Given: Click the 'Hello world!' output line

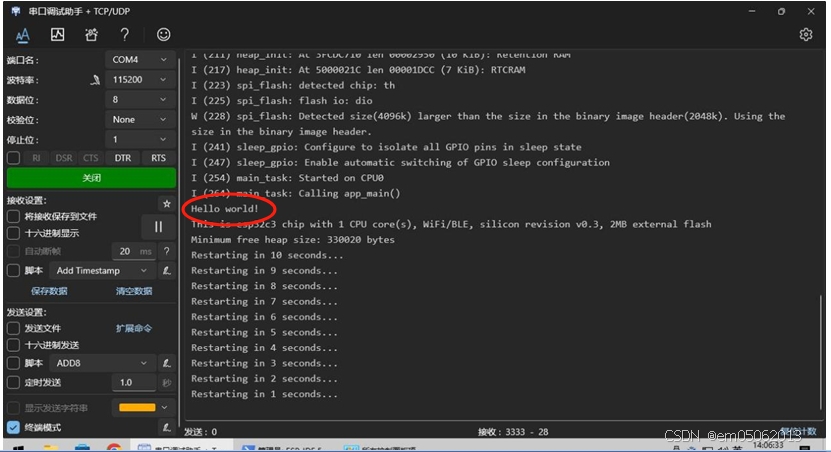Looking at the screenshot, I should (x=225, y=209).
